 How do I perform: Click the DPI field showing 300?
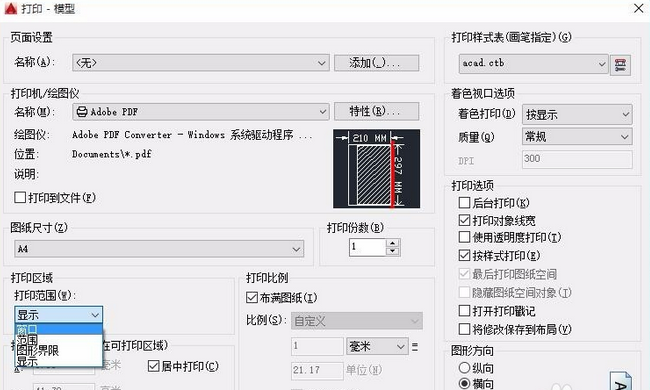577,159
